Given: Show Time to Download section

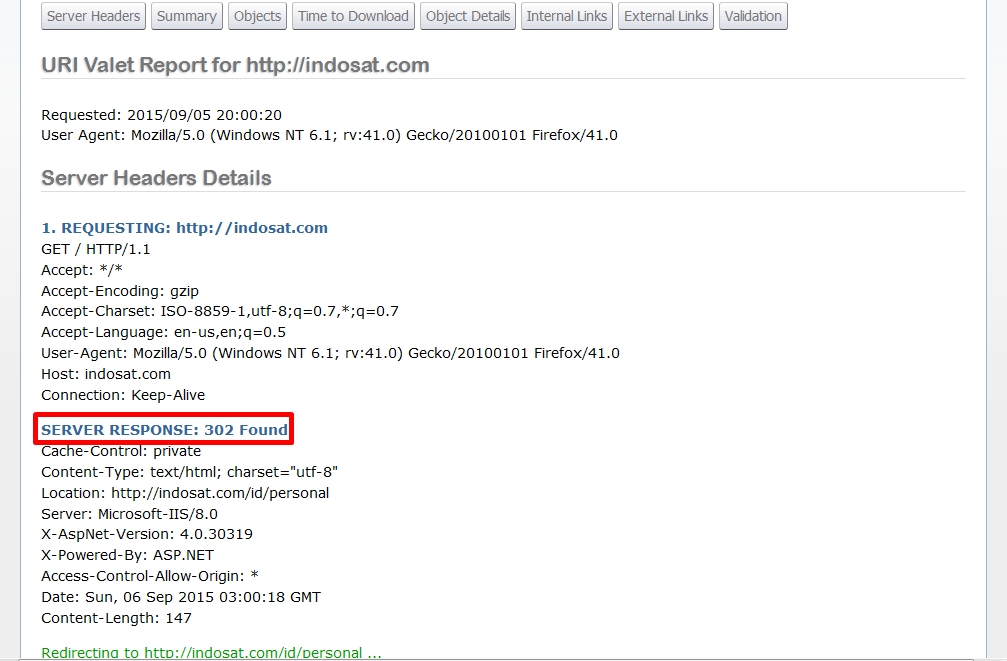Looking at the screenshot, I should tap(353, 16).
